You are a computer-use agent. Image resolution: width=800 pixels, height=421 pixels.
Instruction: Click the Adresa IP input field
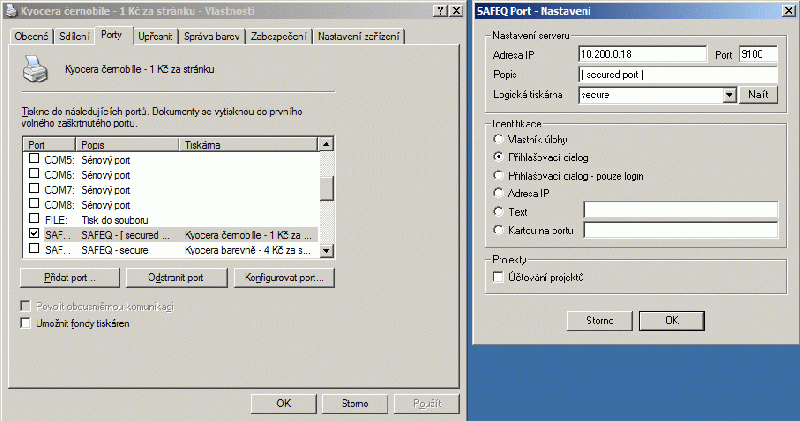click(x=643, y=54)
